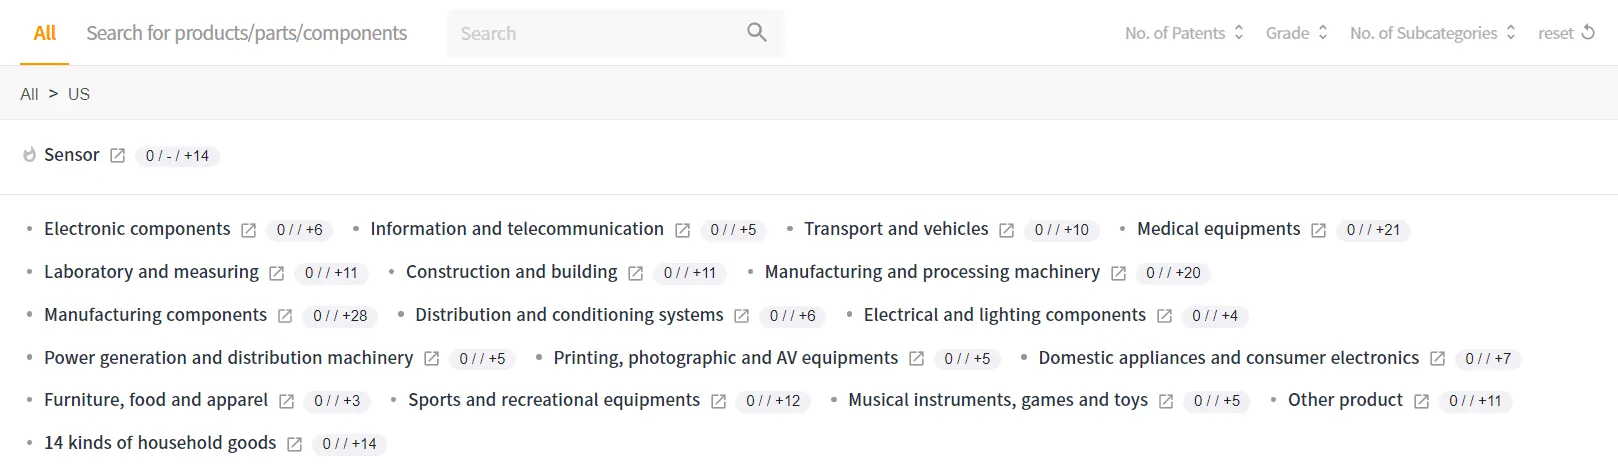Open external link icon beside Furniture, food and apparel
The width and height of the screenshot is (1618, 471).
287,401
